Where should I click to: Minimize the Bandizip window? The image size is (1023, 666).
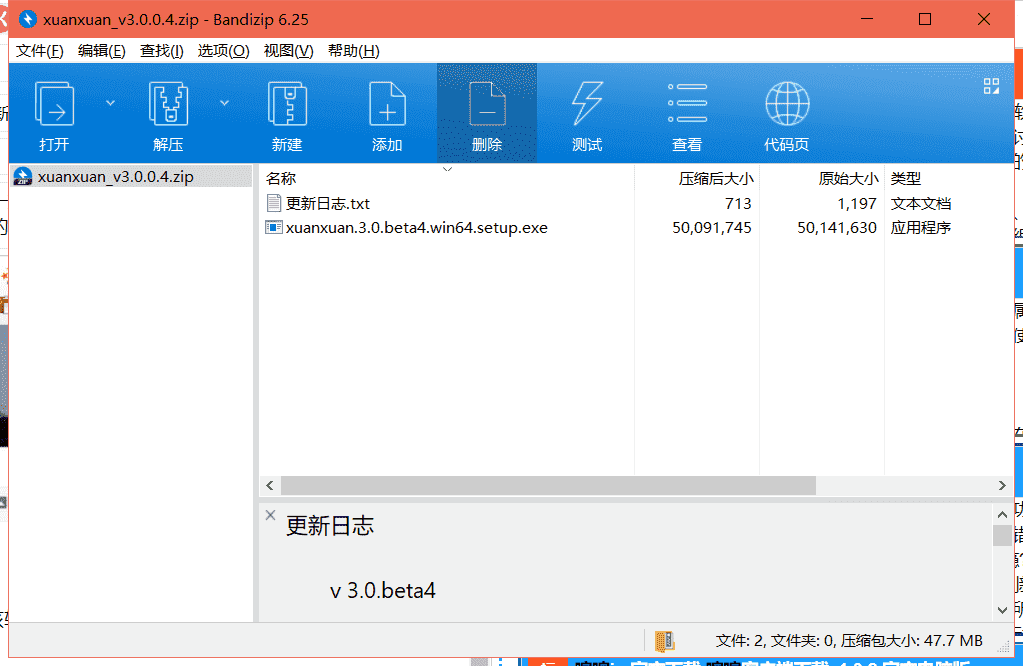click(x=866, y=20)
